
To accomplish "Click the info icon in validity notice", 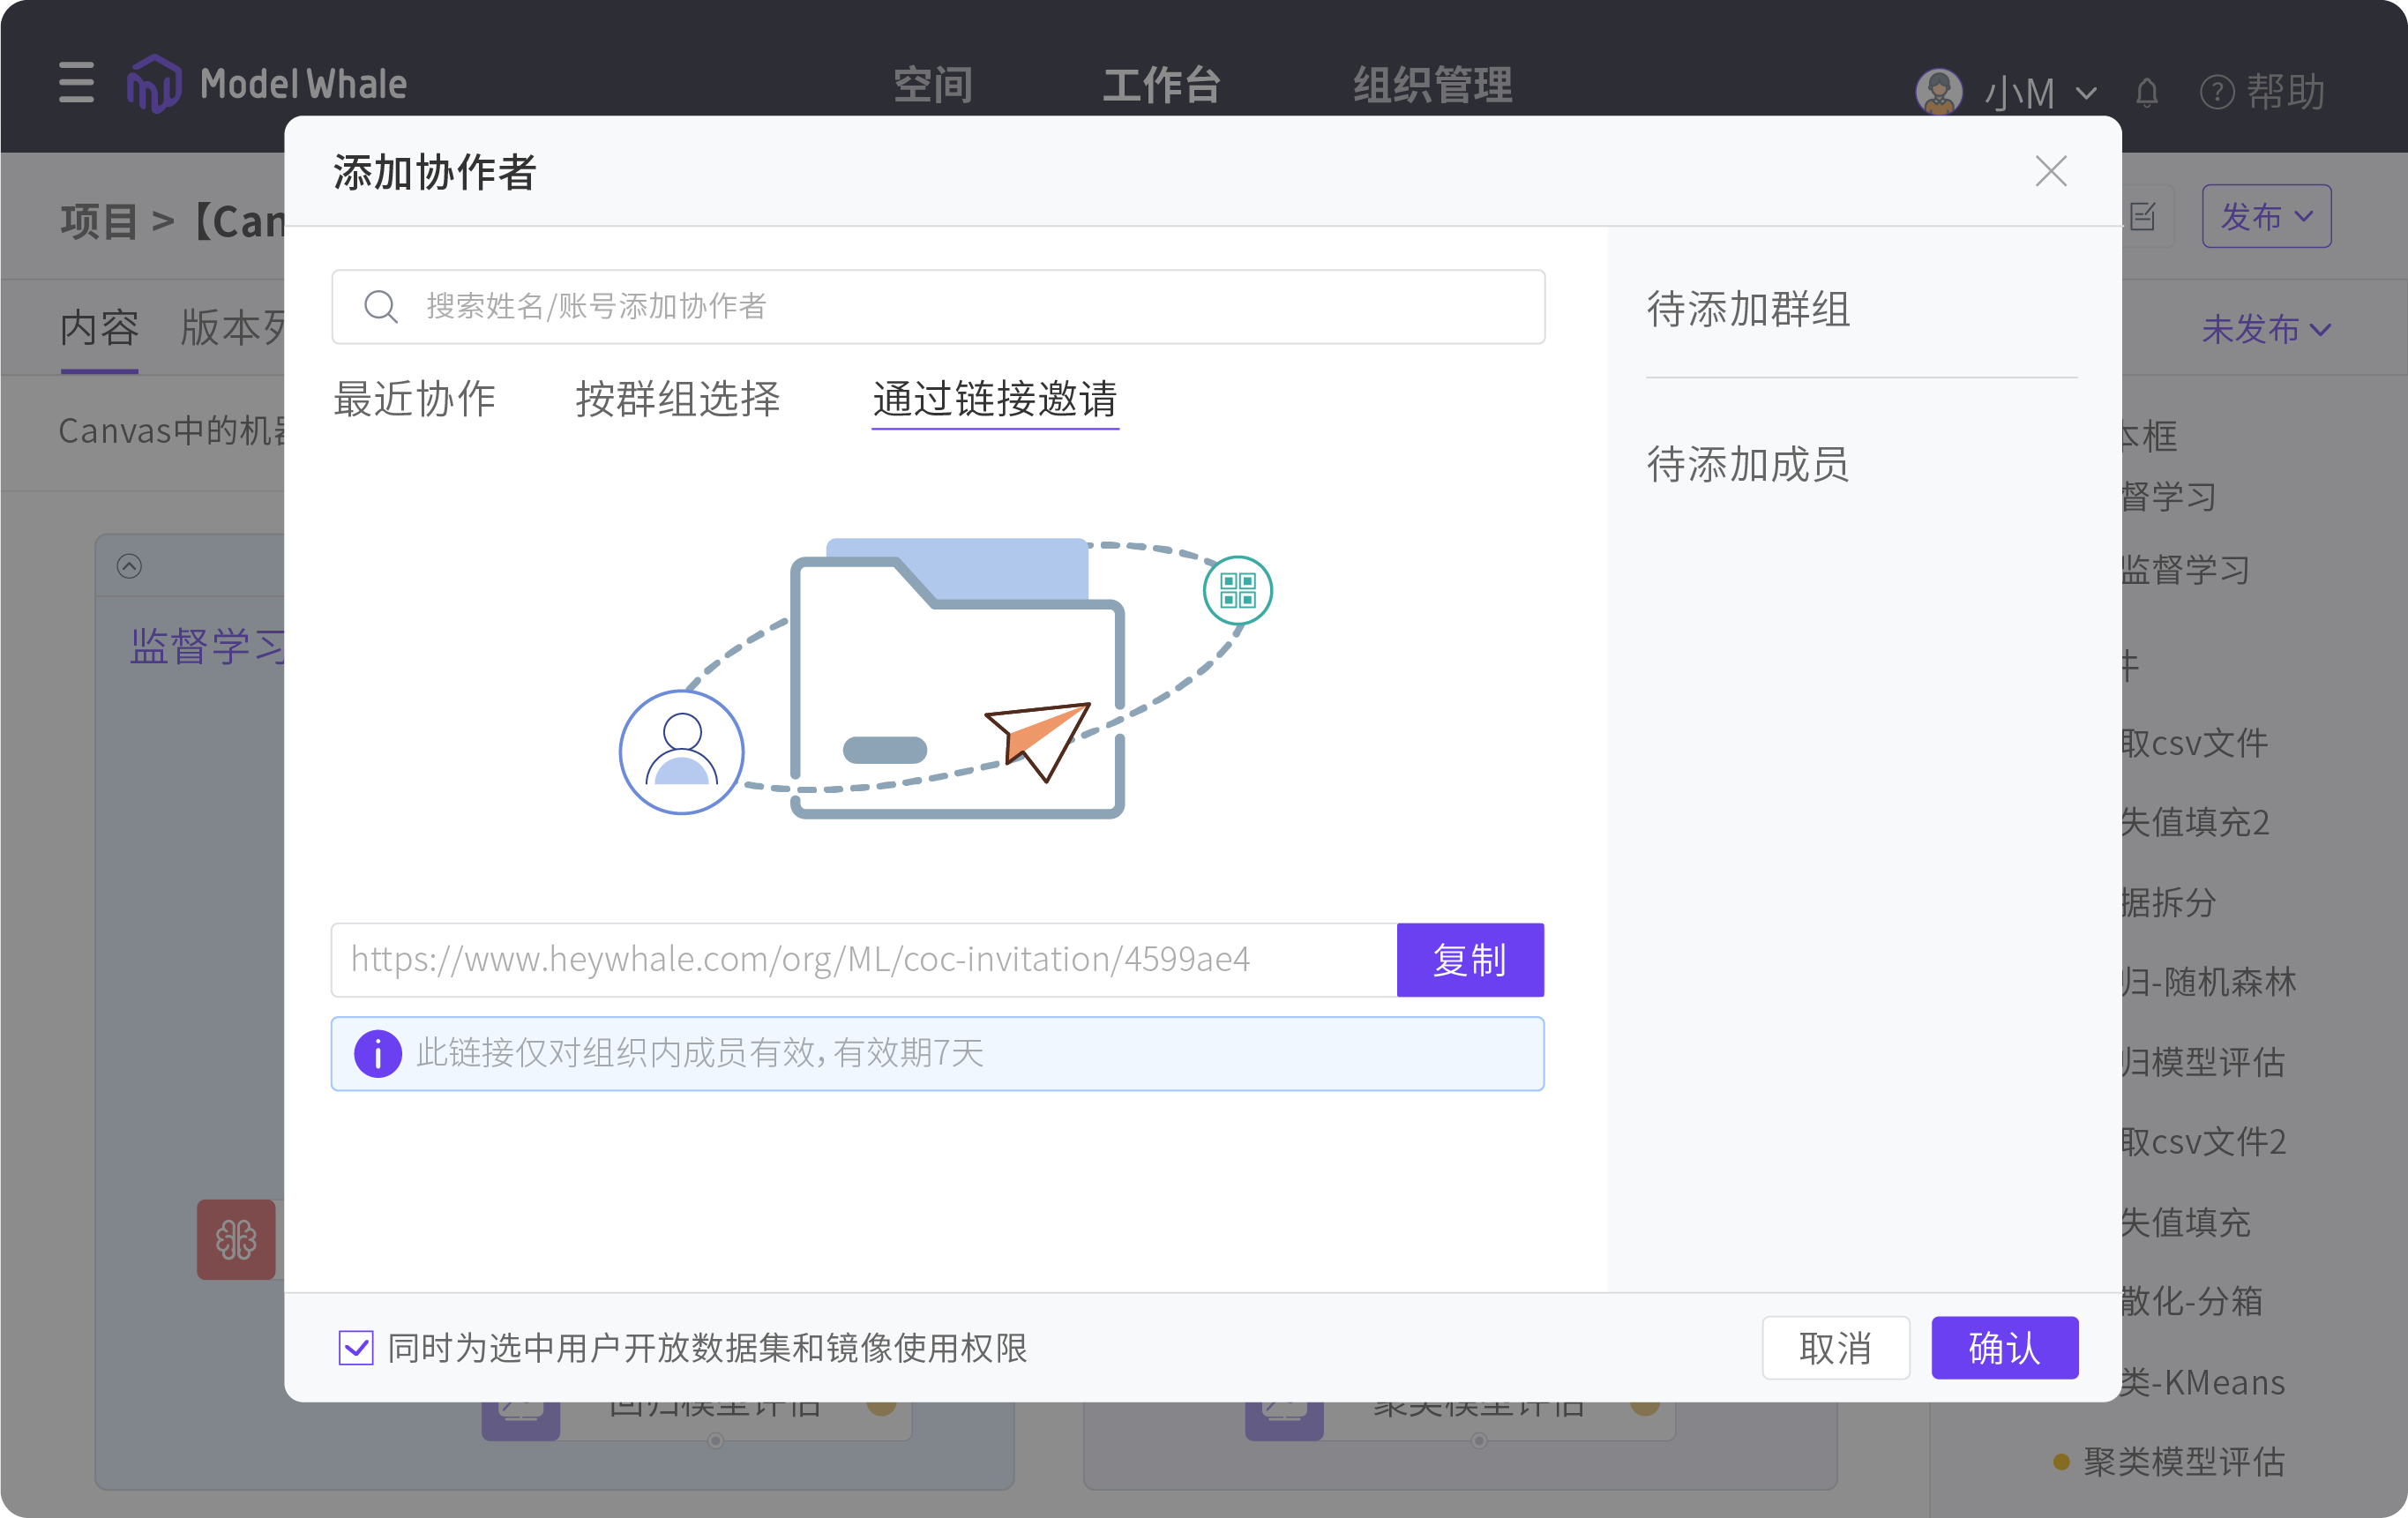I will [x=377, y=1053].
